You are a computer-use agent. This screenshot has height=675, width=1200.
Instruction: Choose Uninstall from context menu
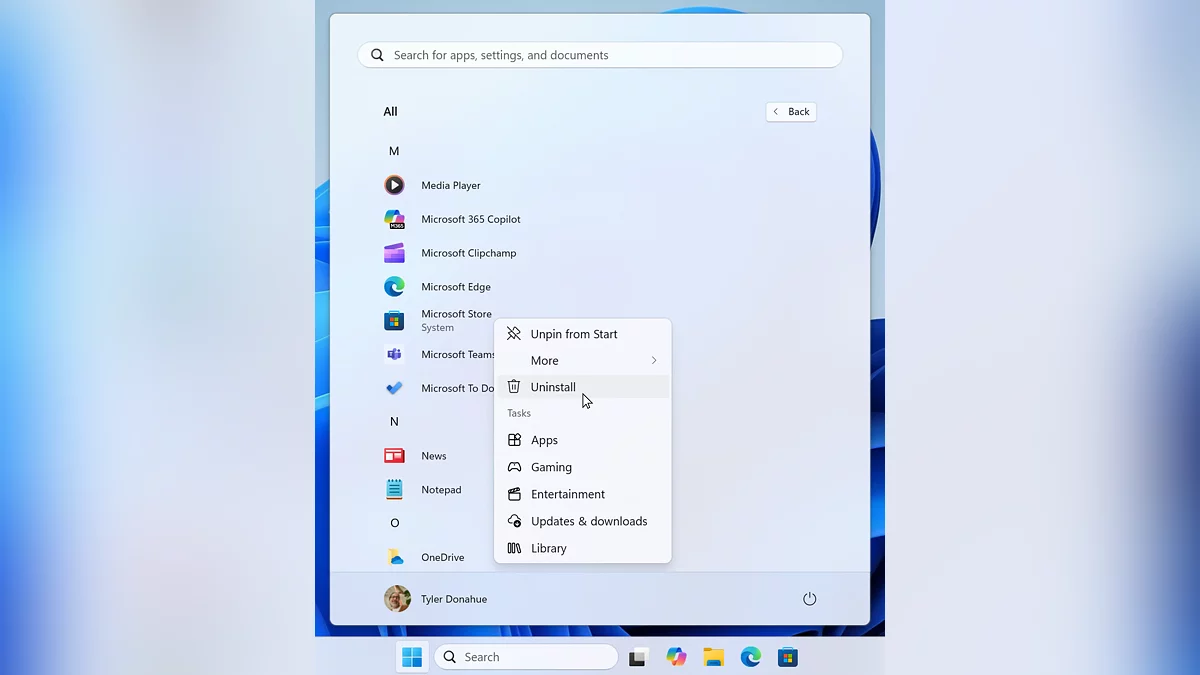coord(583,387)
